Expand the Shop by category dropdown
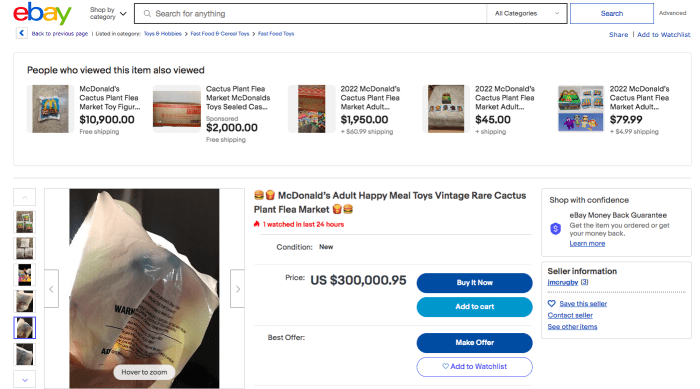The image size is (700, 389). 108,13
